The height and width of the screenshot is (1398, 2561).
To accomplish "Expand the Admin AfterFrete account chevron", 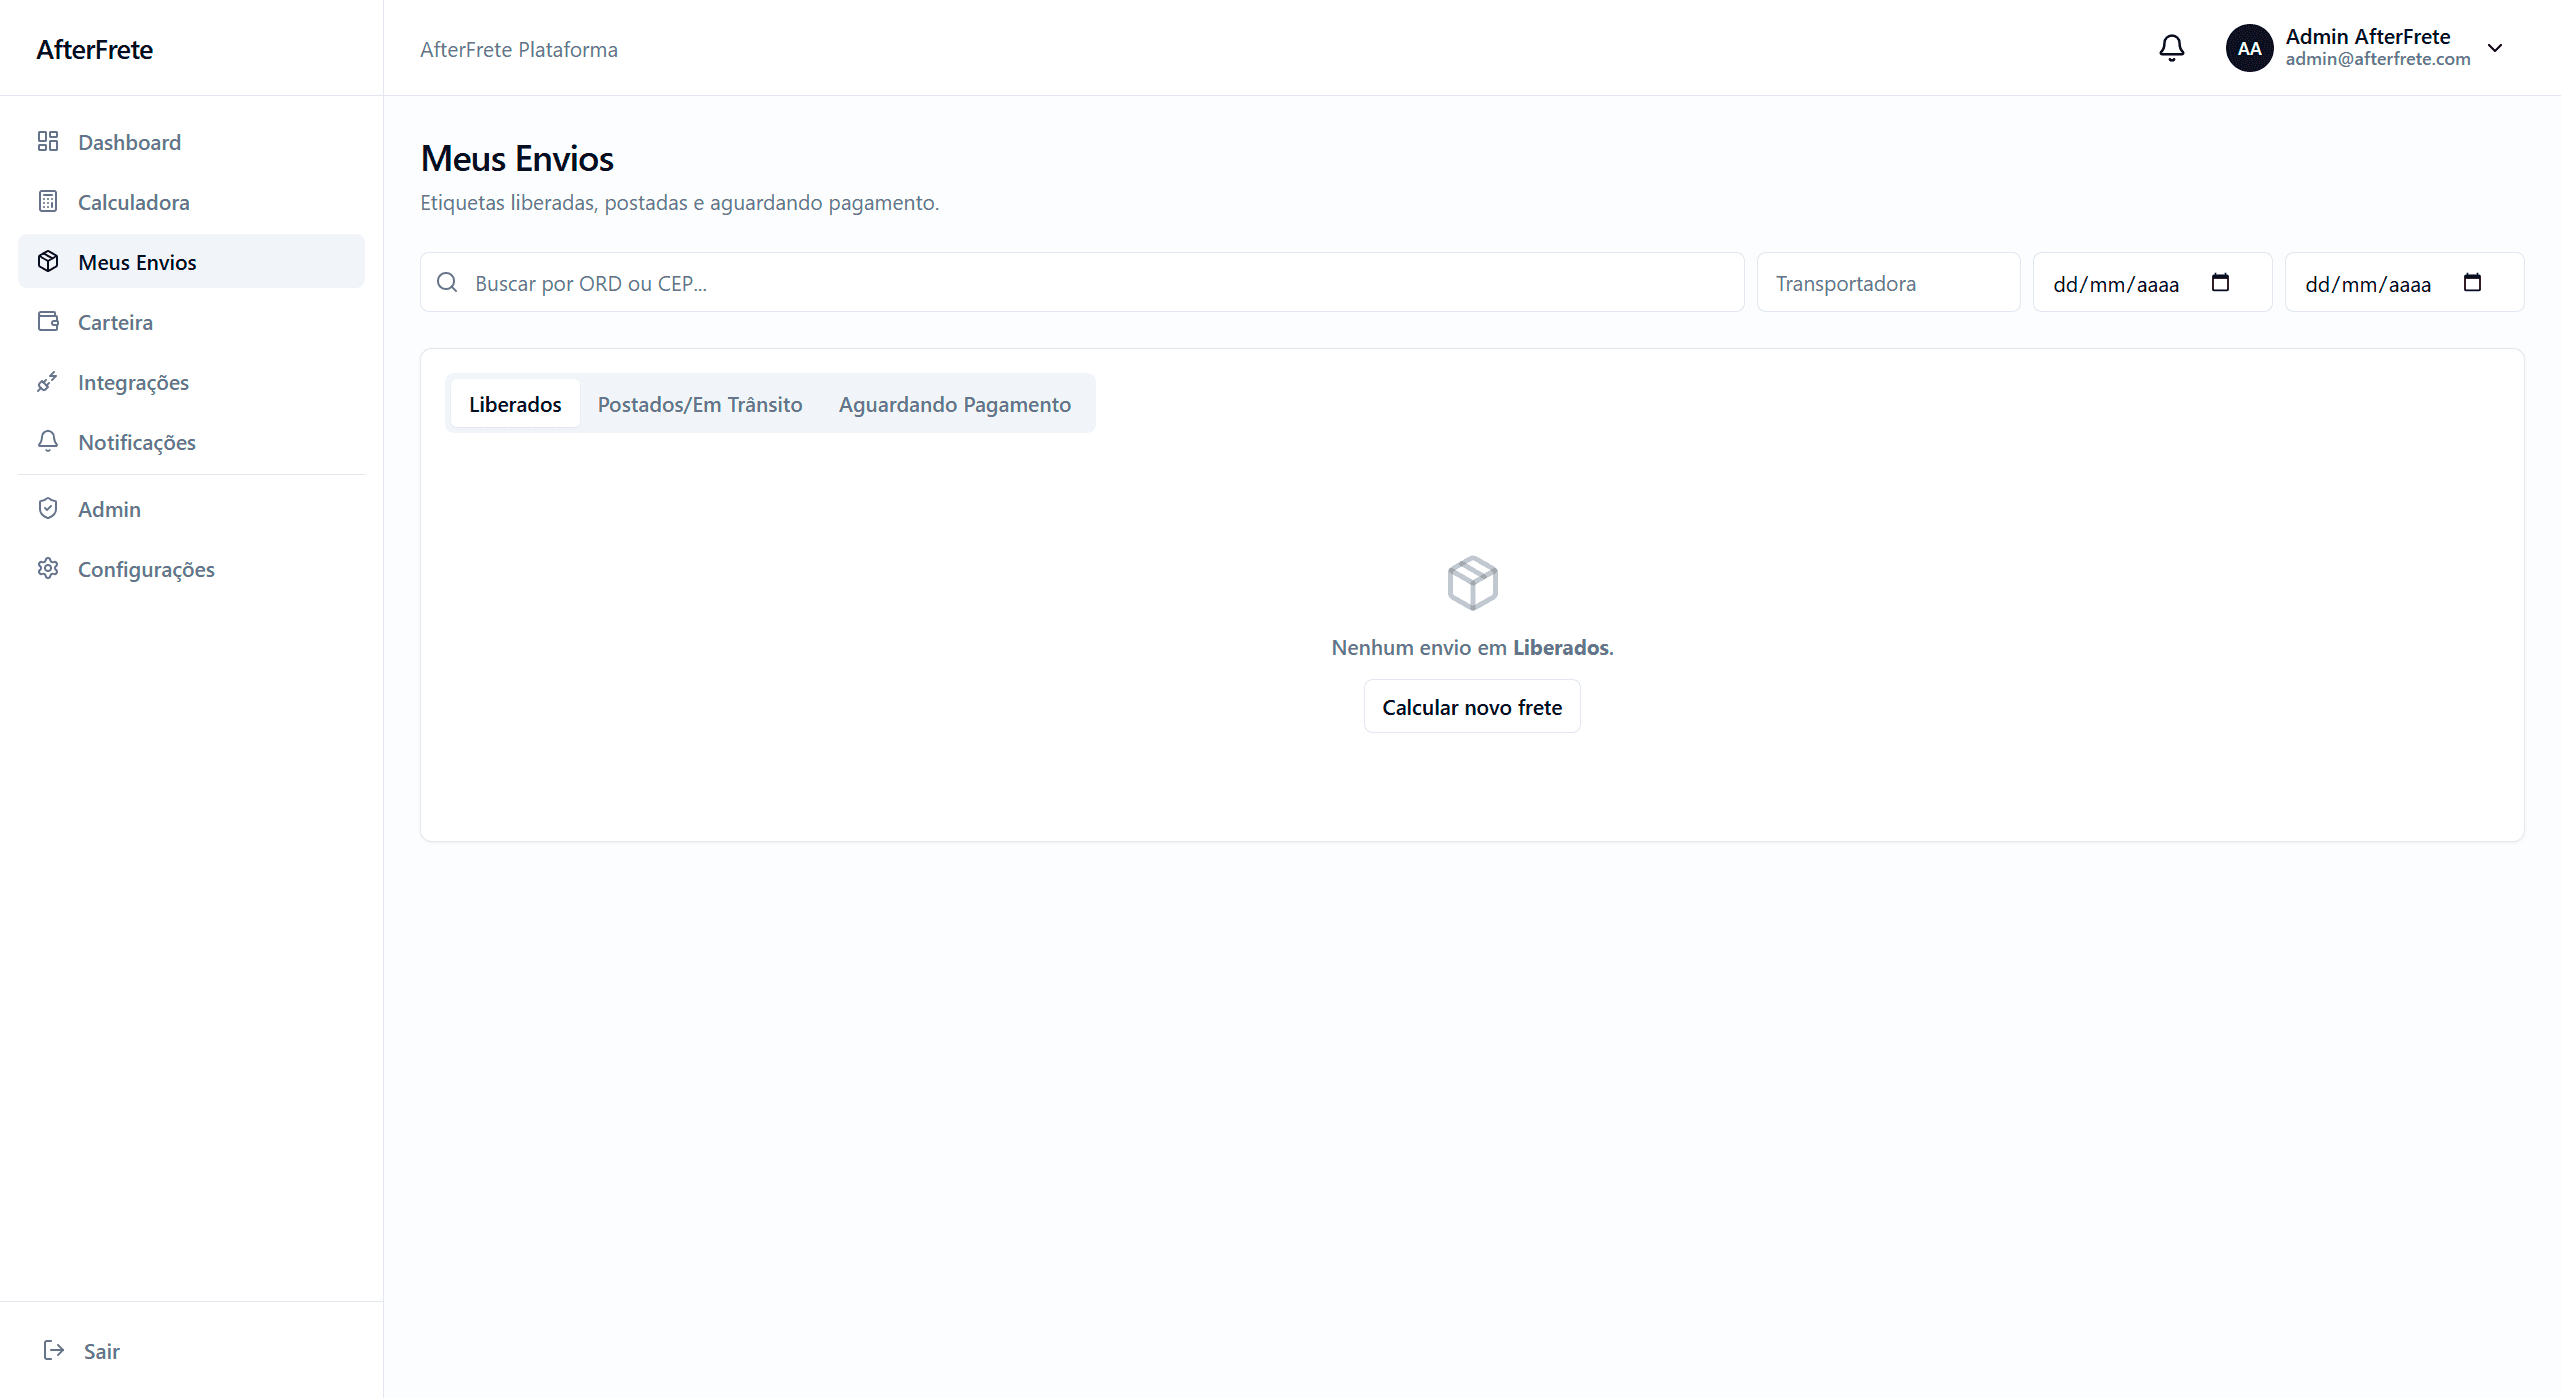I will pos(2495,48).
